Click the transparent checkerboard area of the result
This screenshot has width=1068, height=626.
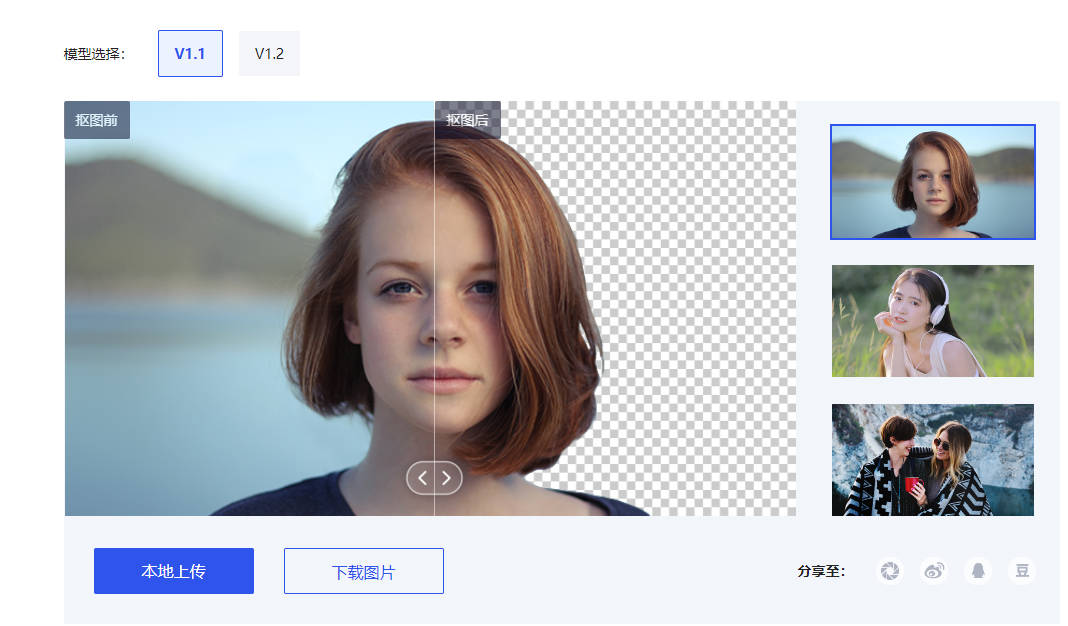coord(700,300)
